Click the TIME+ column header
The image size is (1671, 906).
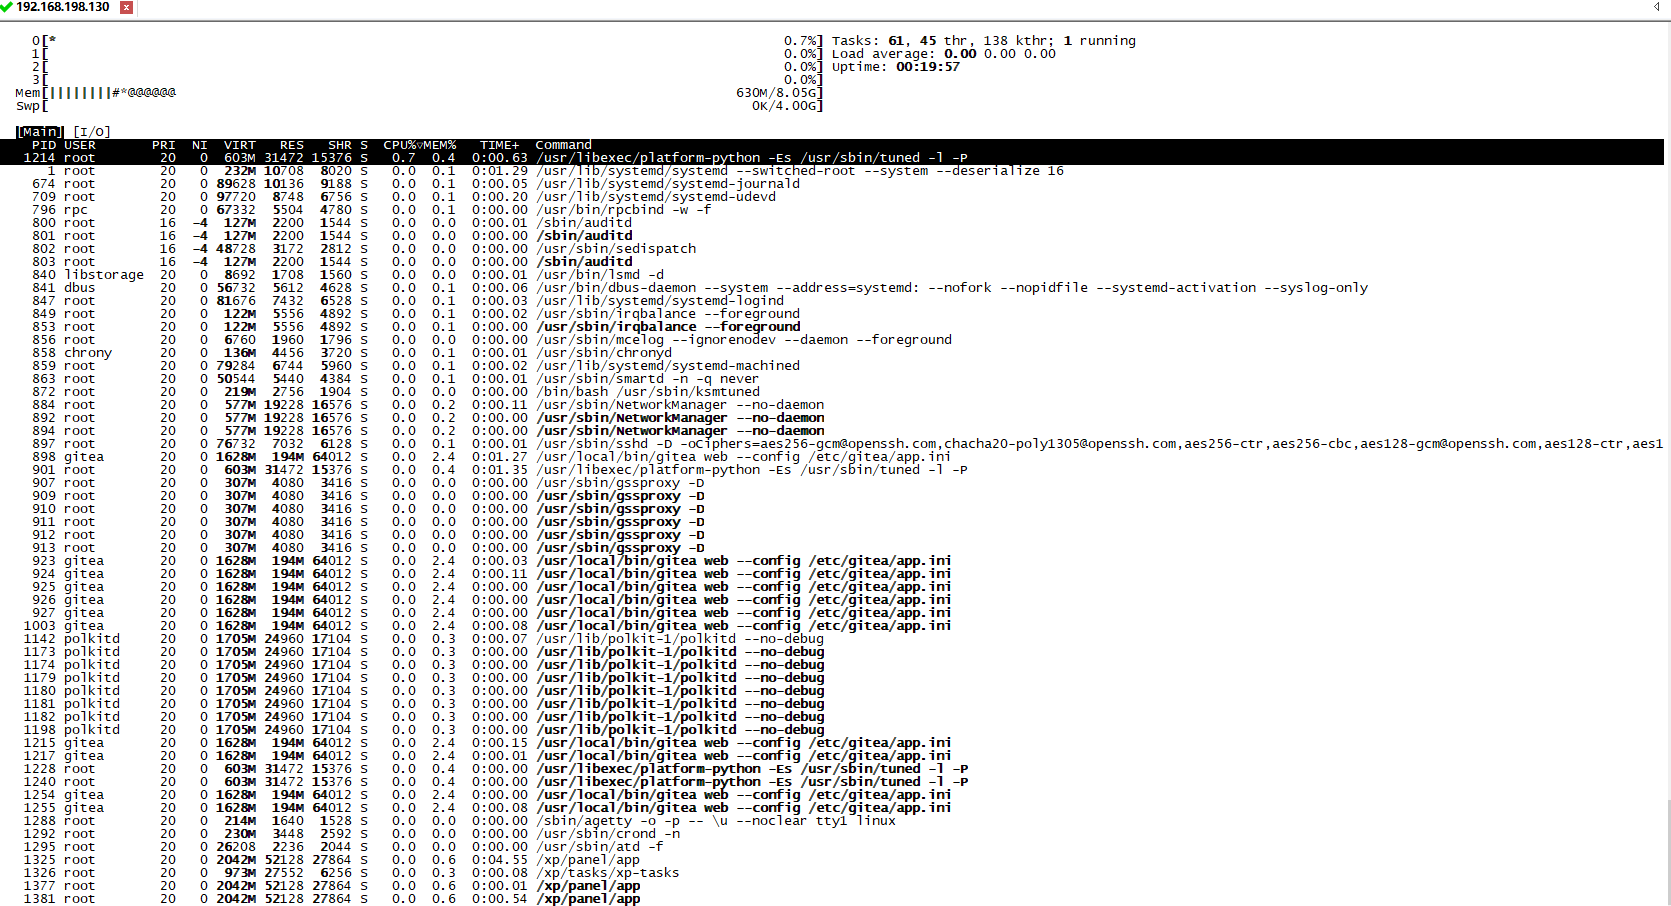pyautogui.click(x=499, y=145)
